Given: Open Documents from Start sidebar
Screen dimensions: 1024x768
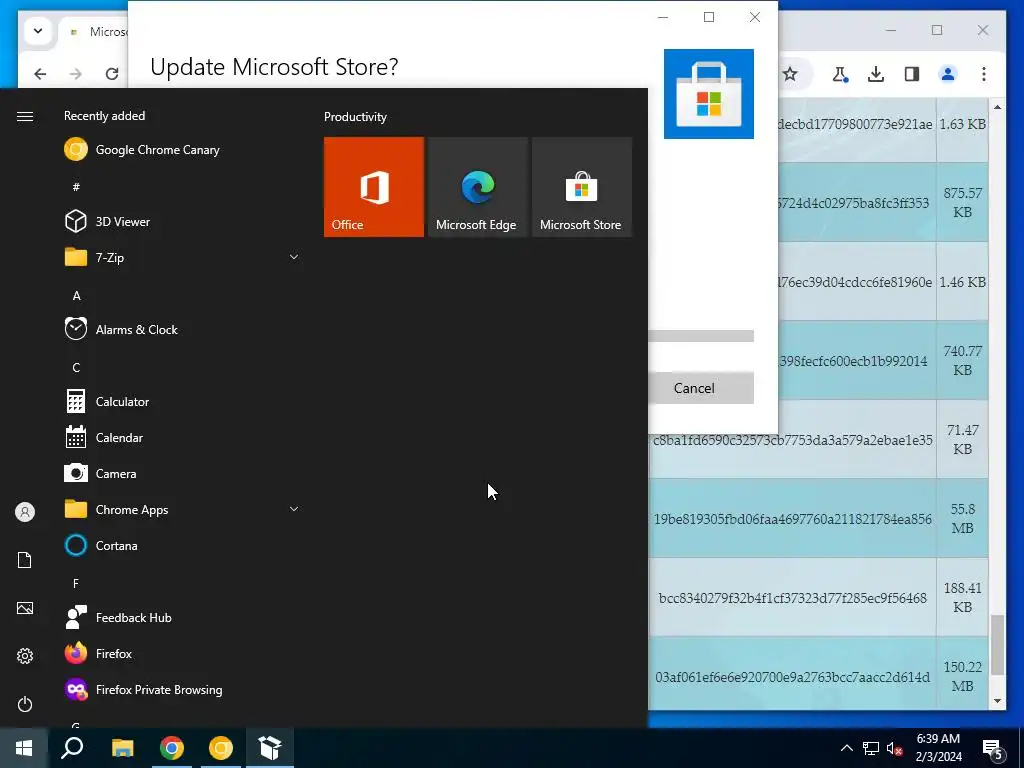Looking at the screenshot, I should [25, 560].
